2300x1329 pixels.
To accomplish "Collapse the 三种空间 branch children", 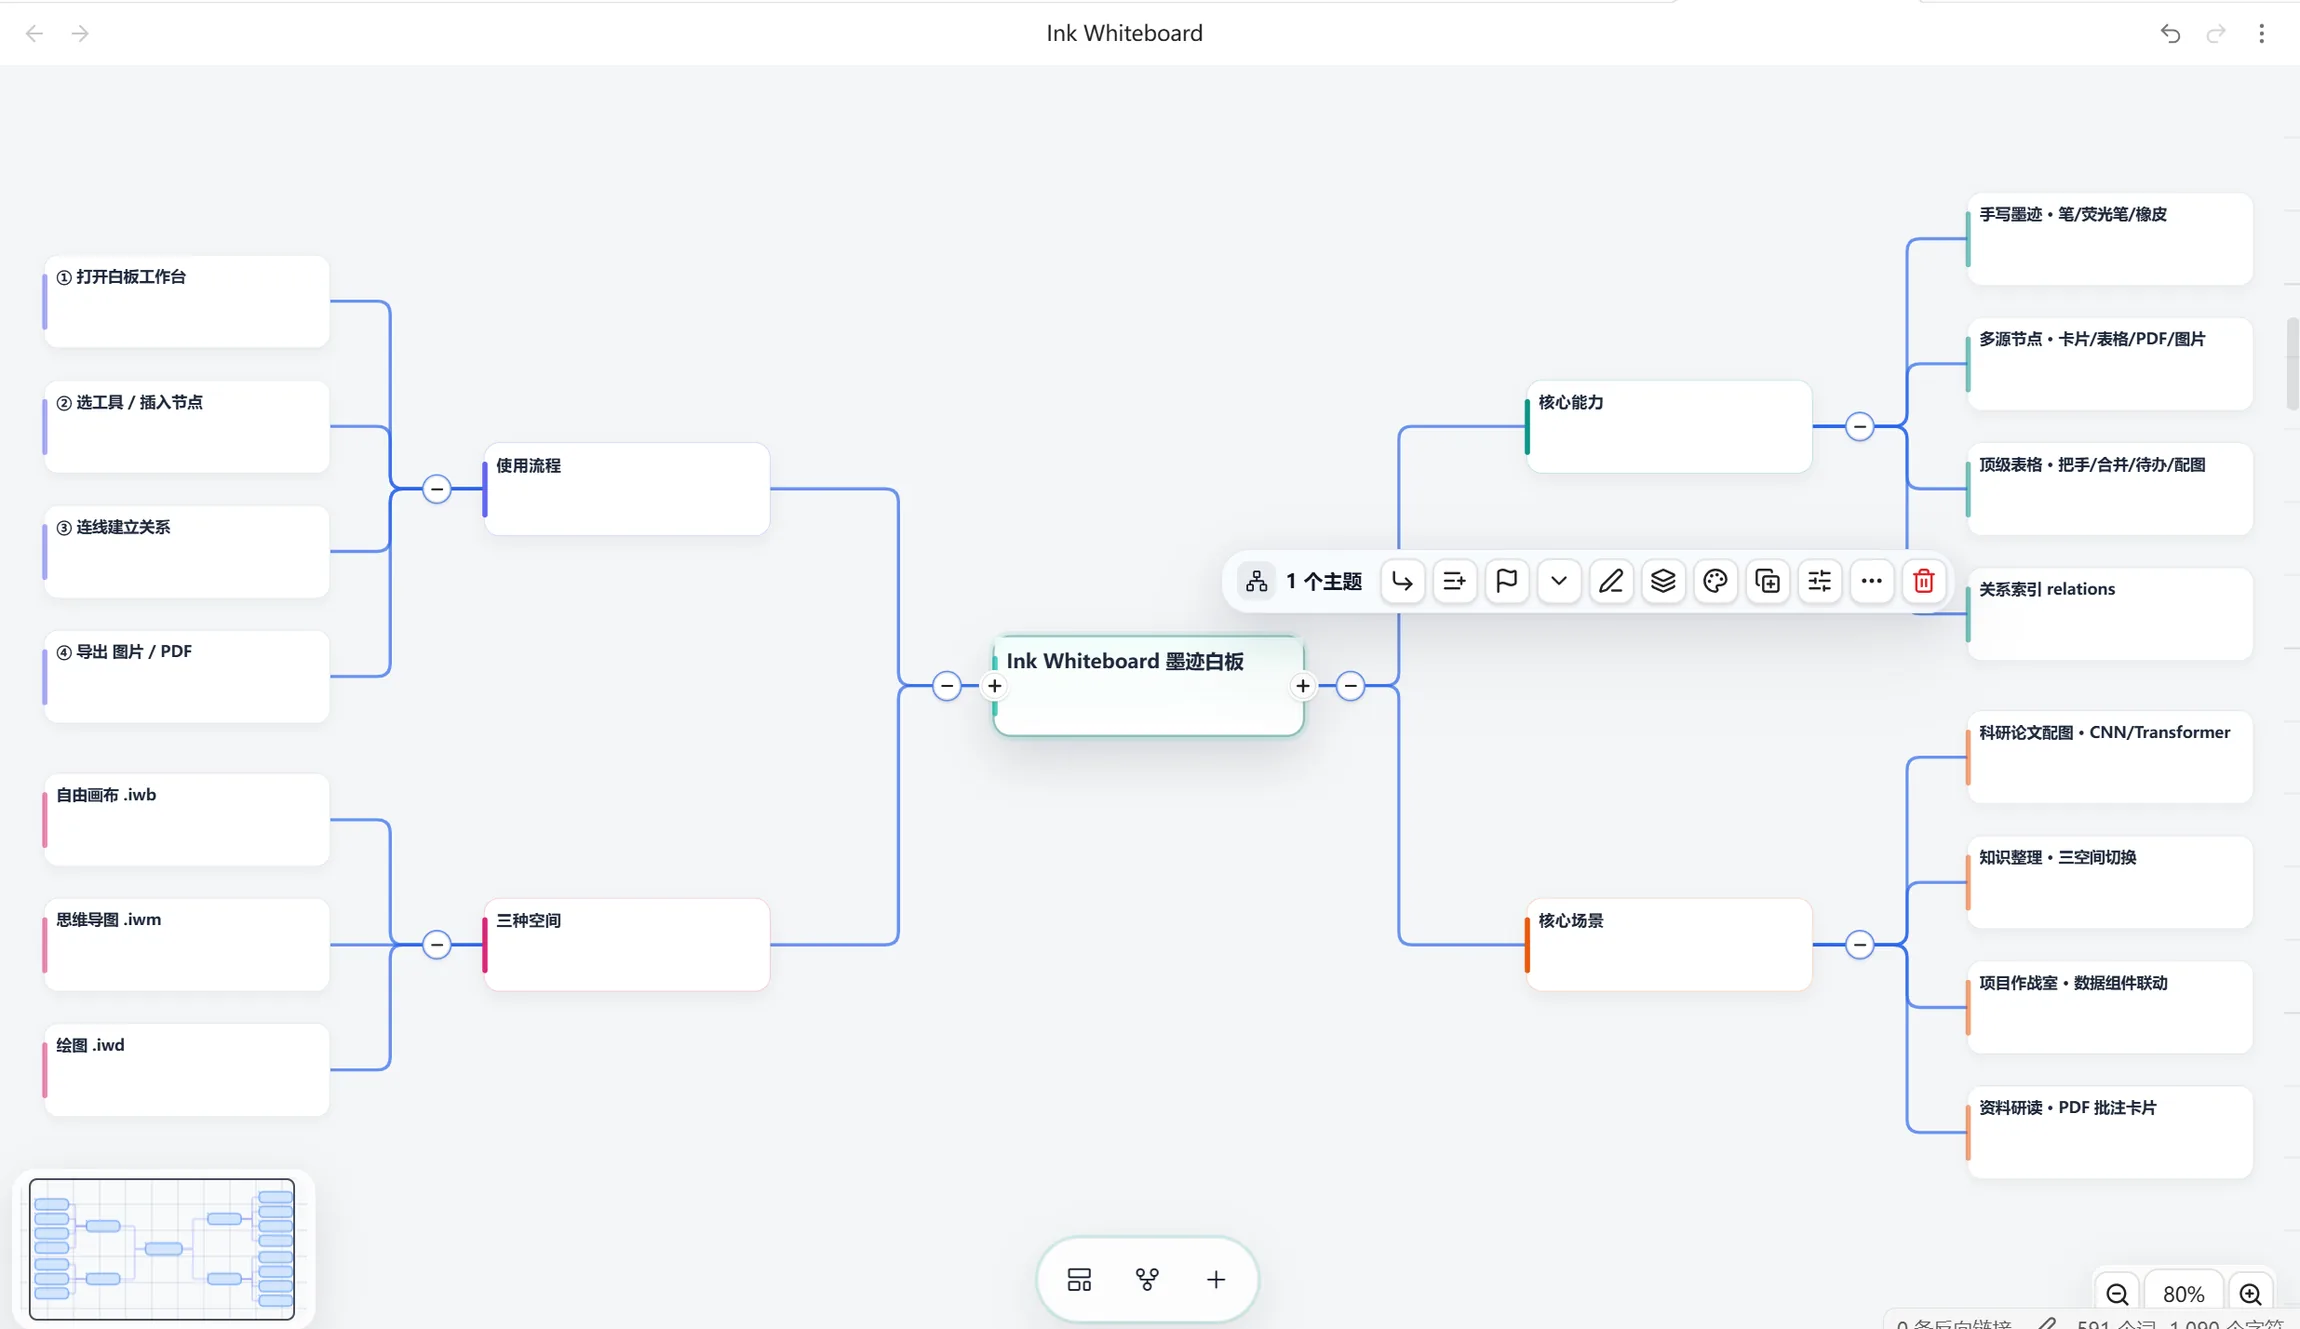I will tap(437, 945).
